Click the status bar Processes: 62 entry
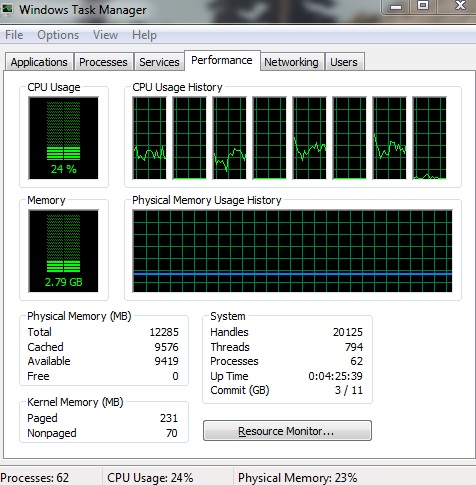Image resolution: width=476 pixels, height=485 pixels. click(x=35, y=478)
